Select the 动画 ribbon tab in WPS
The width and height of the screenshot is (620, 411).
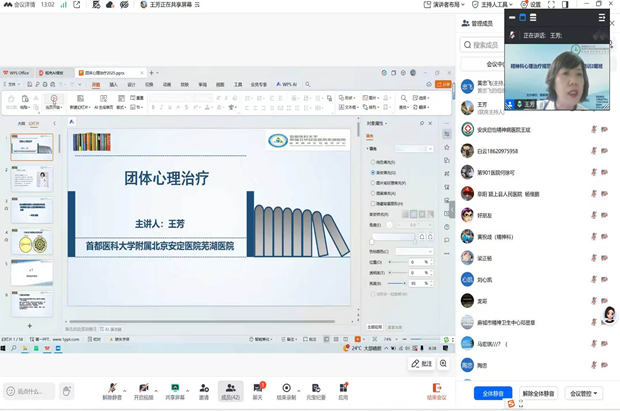(x=167, y=85)
